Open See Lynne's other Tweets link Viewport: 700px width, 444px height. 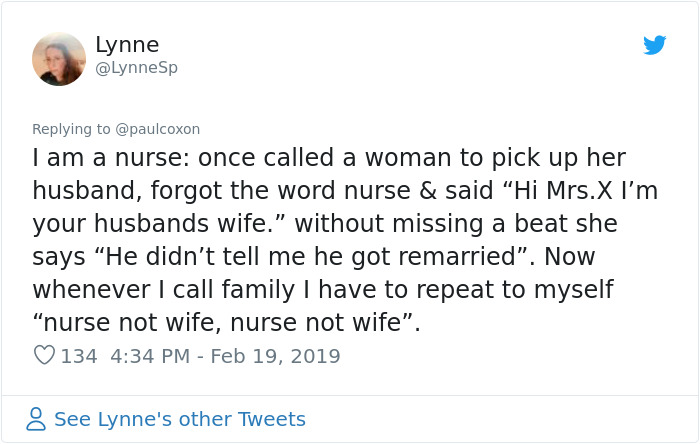[x=180, y=419]
